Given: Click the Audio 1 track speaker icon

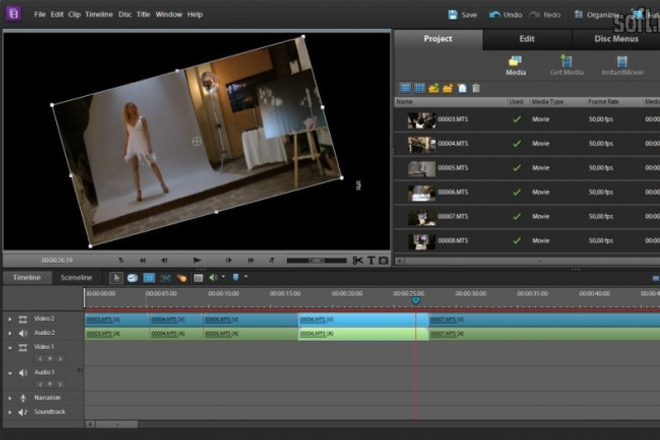Looking at the screenshot, I should 23,373.
